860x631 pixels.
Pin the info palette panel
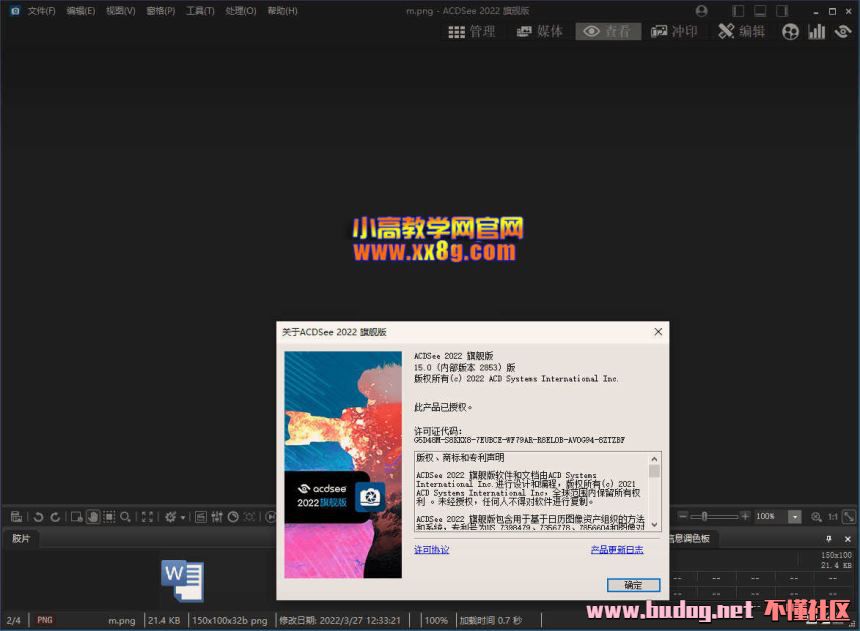pos(829,539)
